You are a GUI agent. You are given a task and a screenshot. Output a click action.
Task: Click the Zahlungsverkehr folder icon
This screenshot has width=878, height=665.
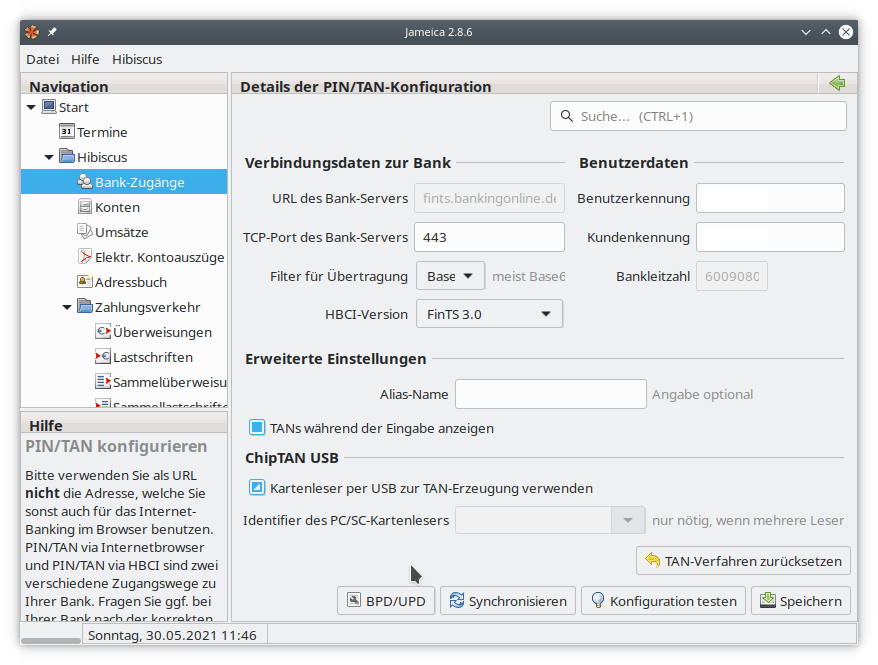click(x=85, y=306)
